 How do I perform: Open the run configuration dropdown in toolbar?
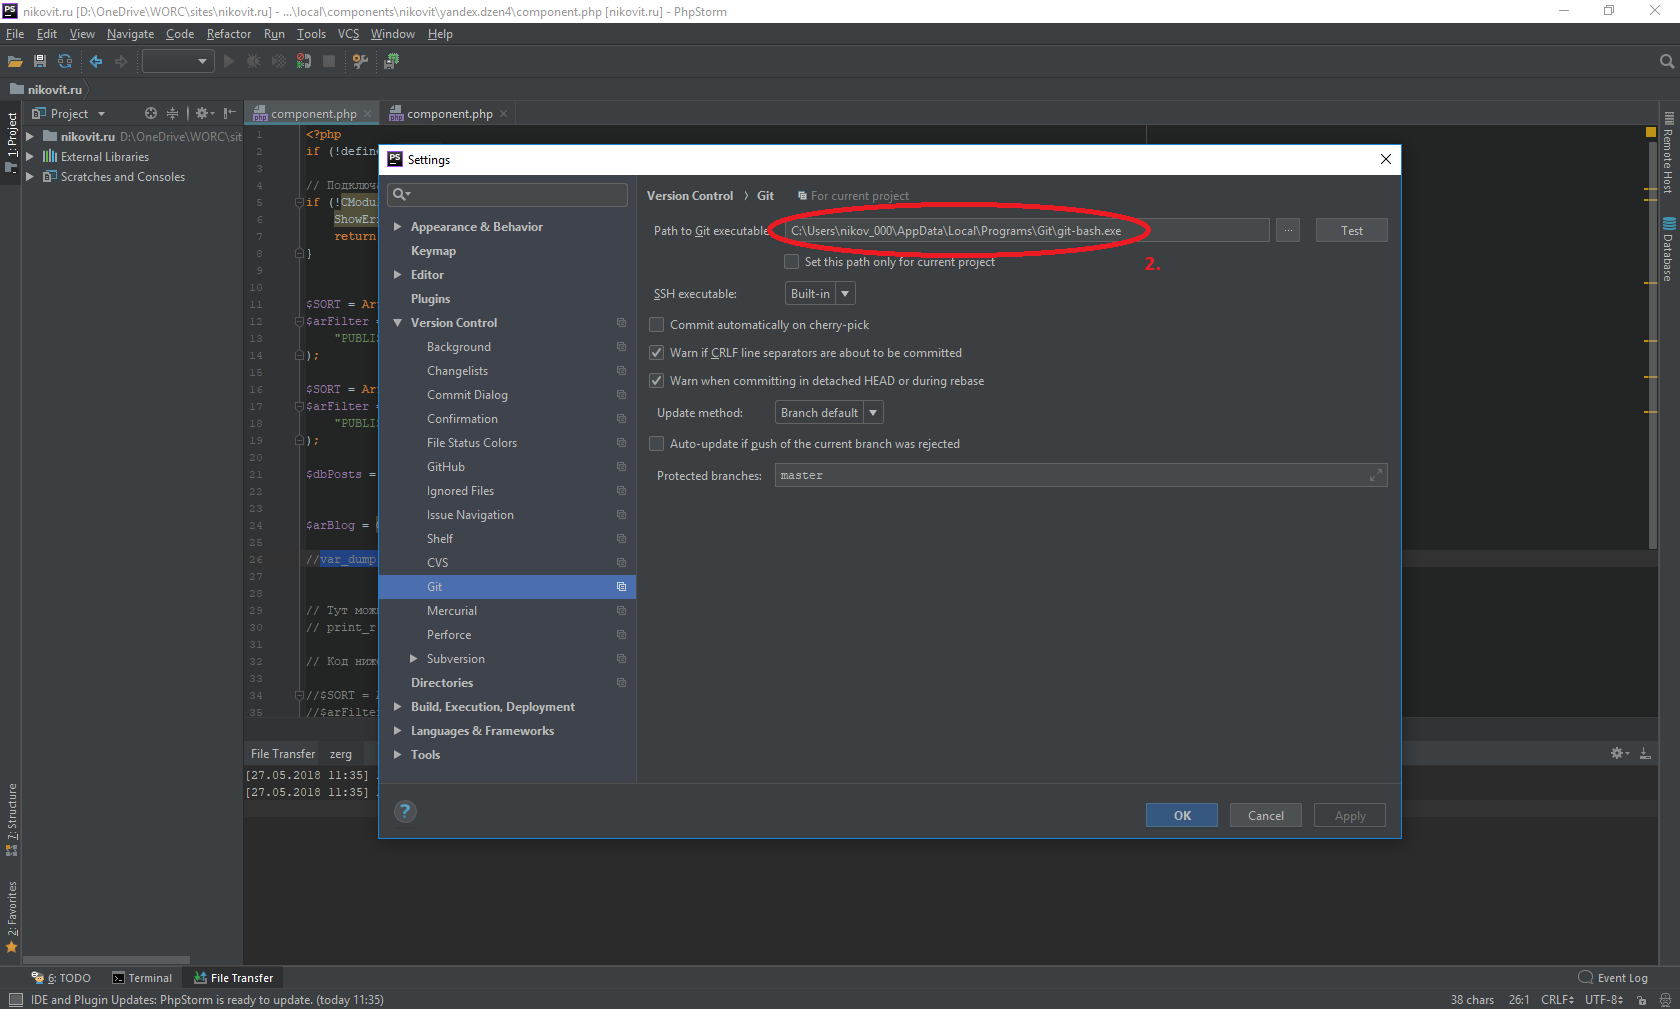click(179, 61)
